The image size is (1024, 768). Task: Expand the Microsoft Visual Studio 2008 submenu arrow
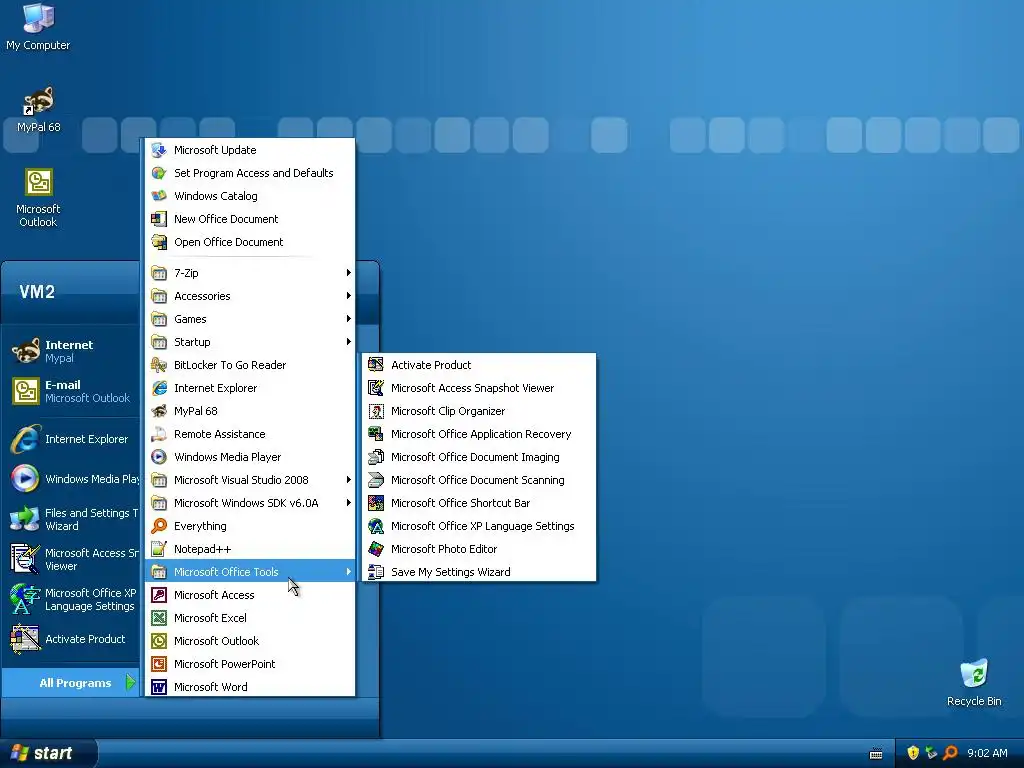[349, 480]
